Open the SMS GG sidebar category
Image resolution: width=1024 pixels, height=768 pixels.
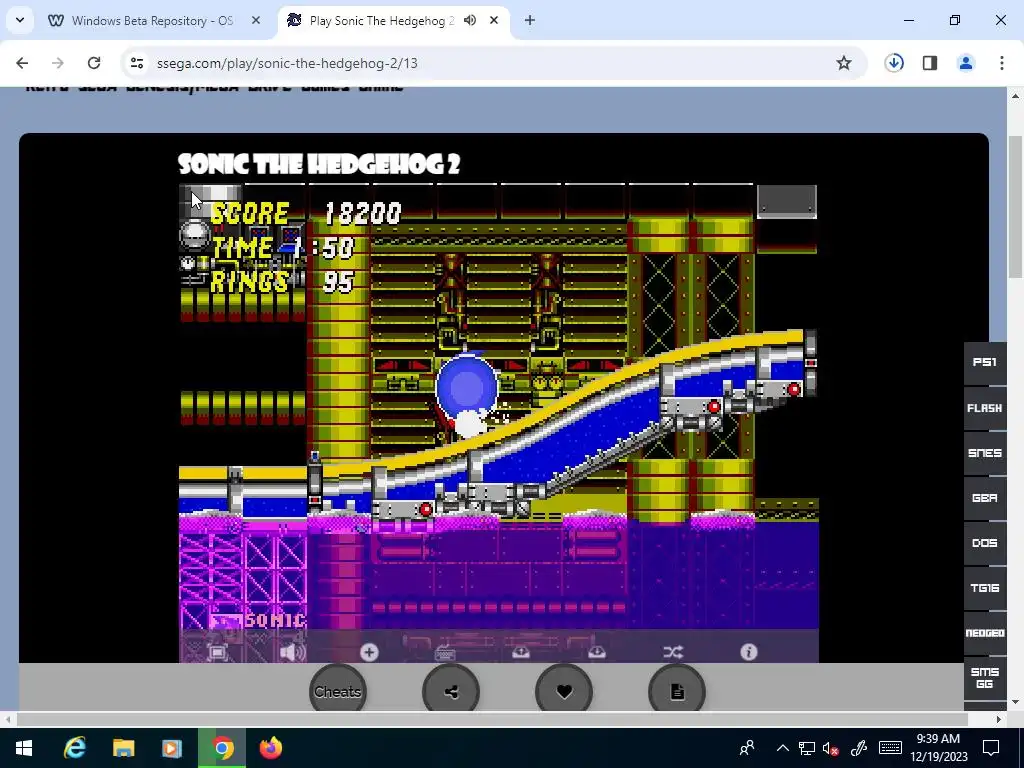[x=985, y=678]
